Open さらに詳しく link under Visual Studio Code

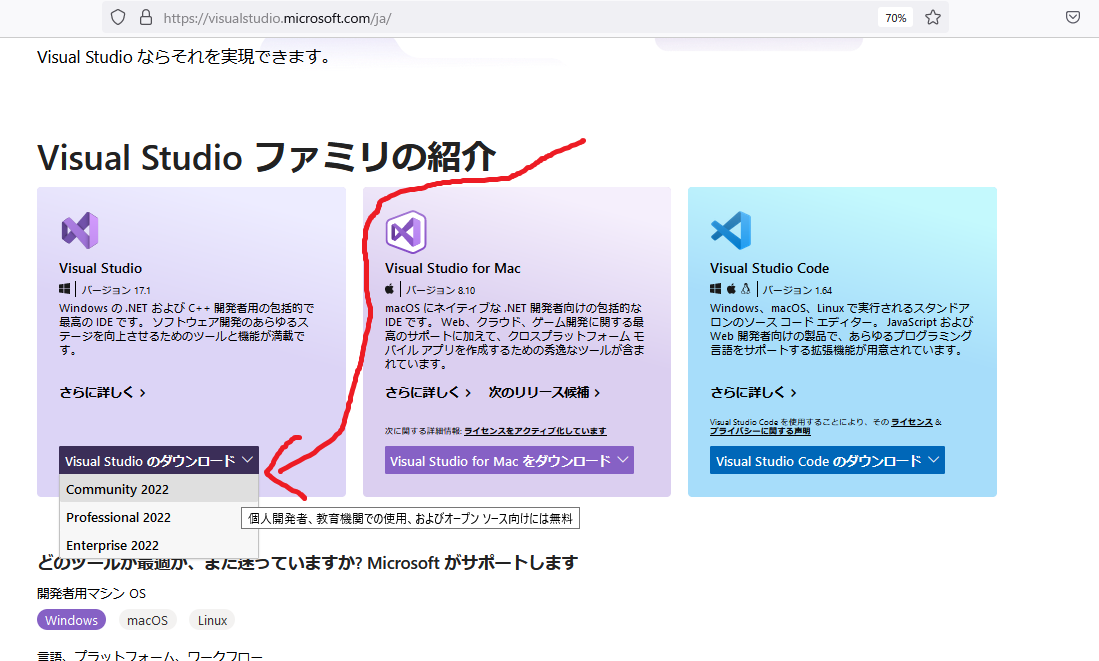pos(753,393)
